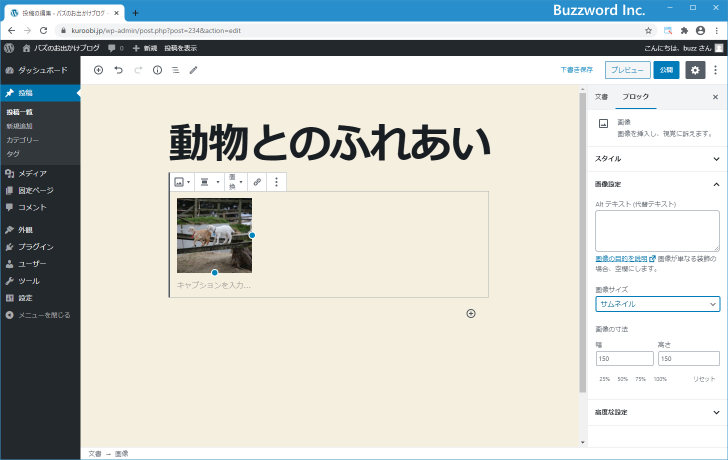
Task: Expand the 高度な設定 panel
Action: click(x=657, y=412)
